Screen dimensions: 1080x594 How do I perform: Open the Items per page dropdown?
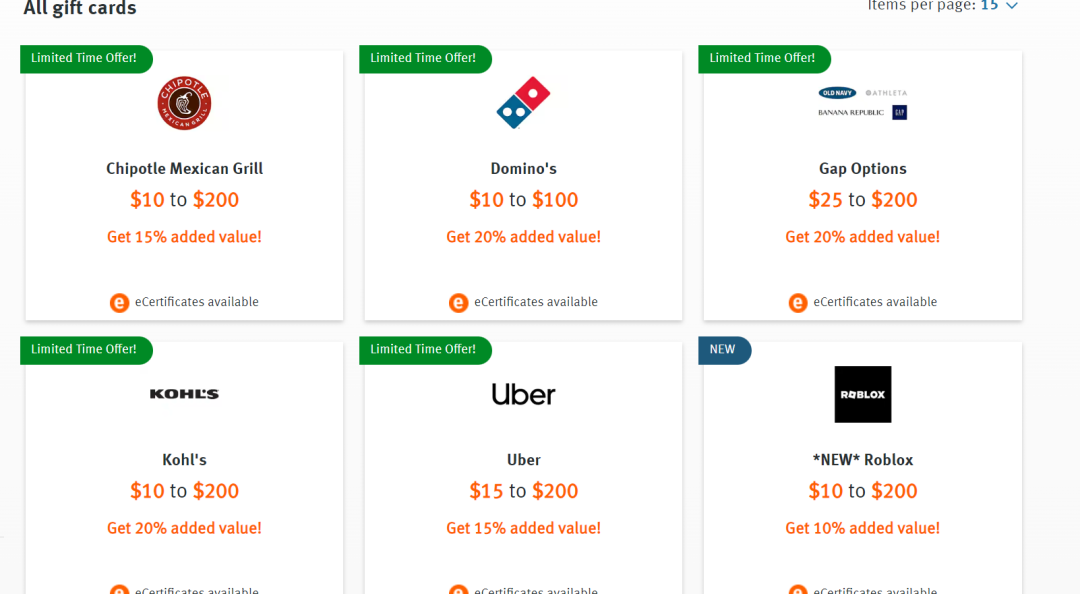(1012, 6)
